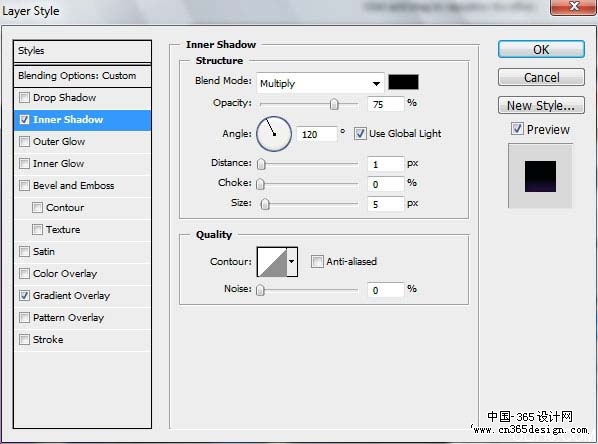
Task: Toggle Use Global Light checkbox
Action: click(360, 134)
